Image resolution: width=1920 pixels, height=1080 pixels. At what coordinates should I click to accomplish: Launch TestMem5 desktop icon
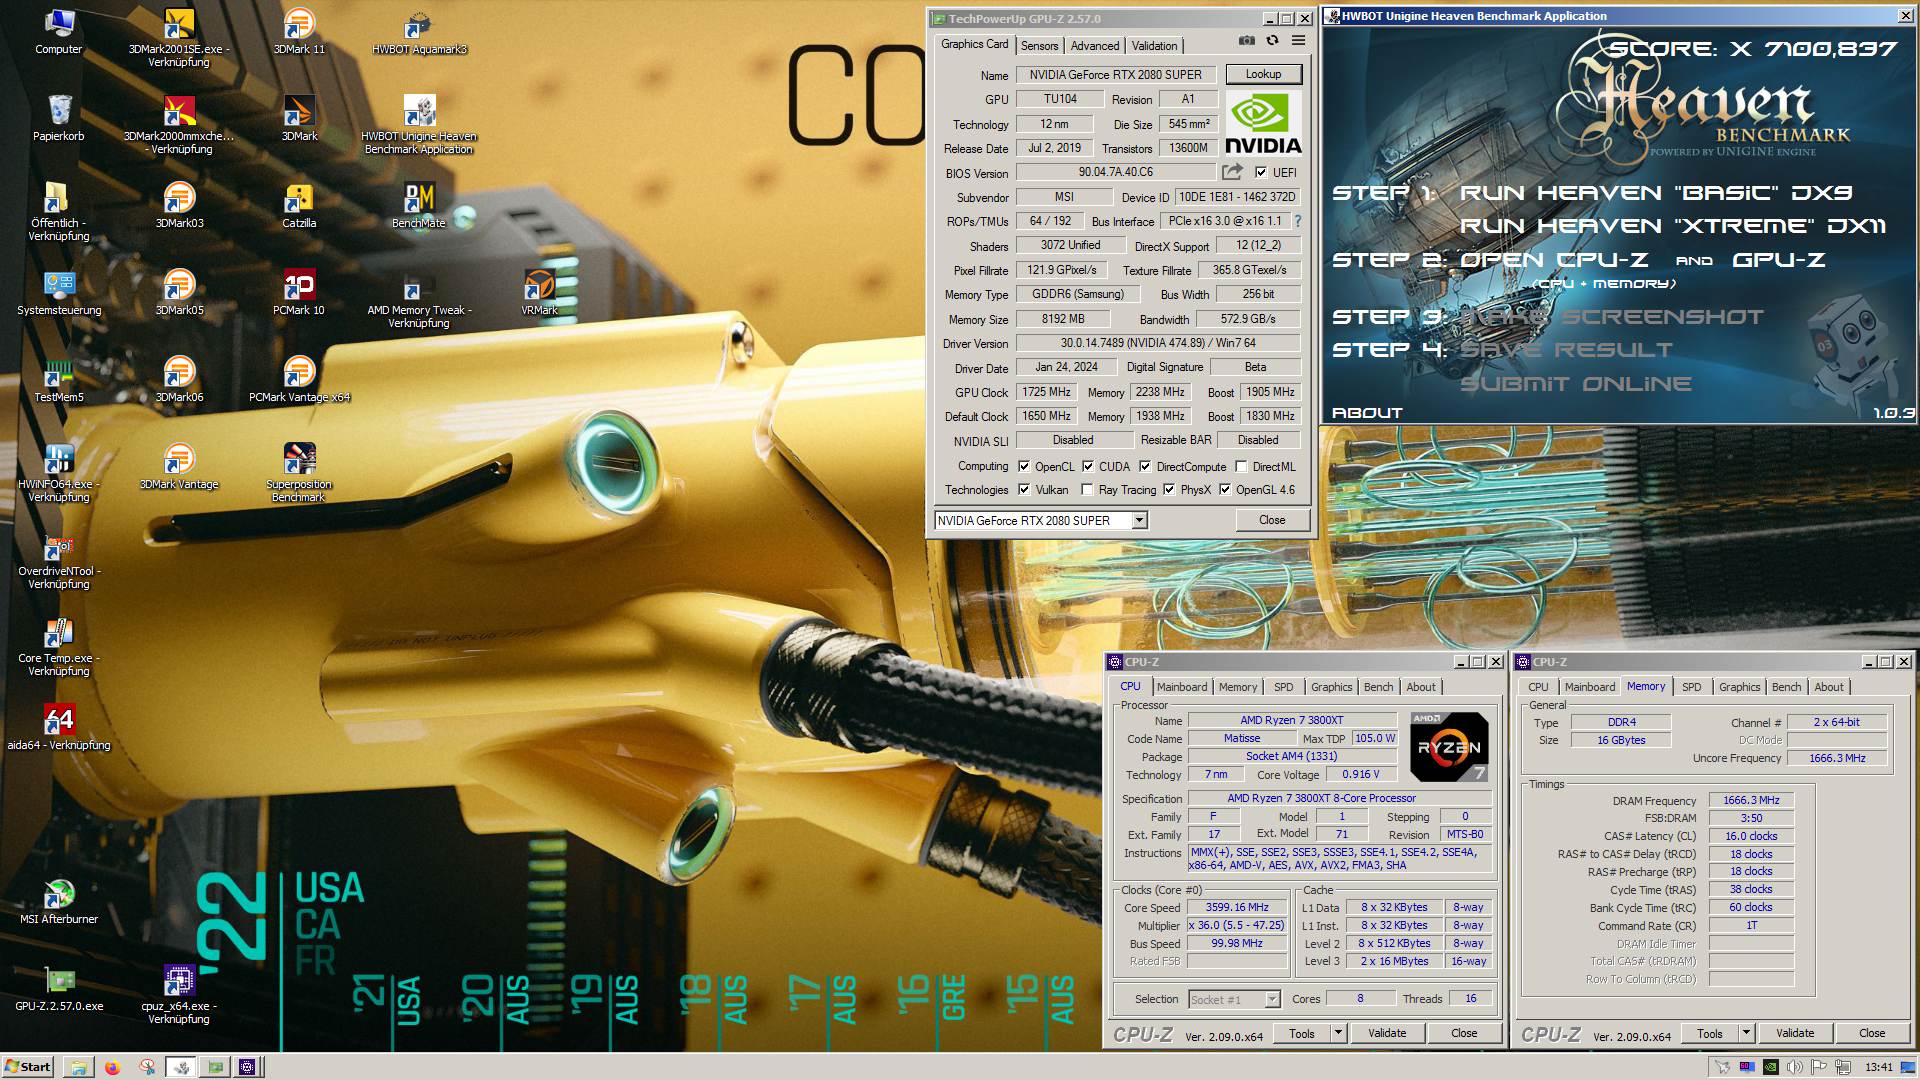click(59, 378)
